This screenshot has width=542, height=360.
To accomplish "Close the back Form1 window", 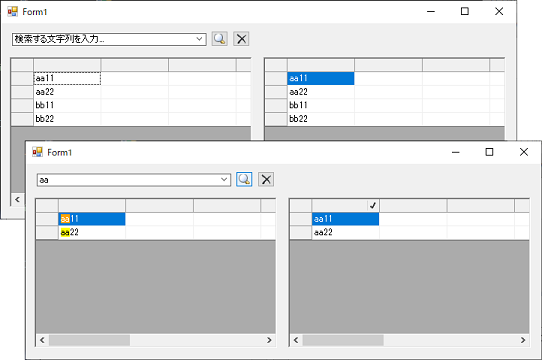I will [x=499, y=11].
